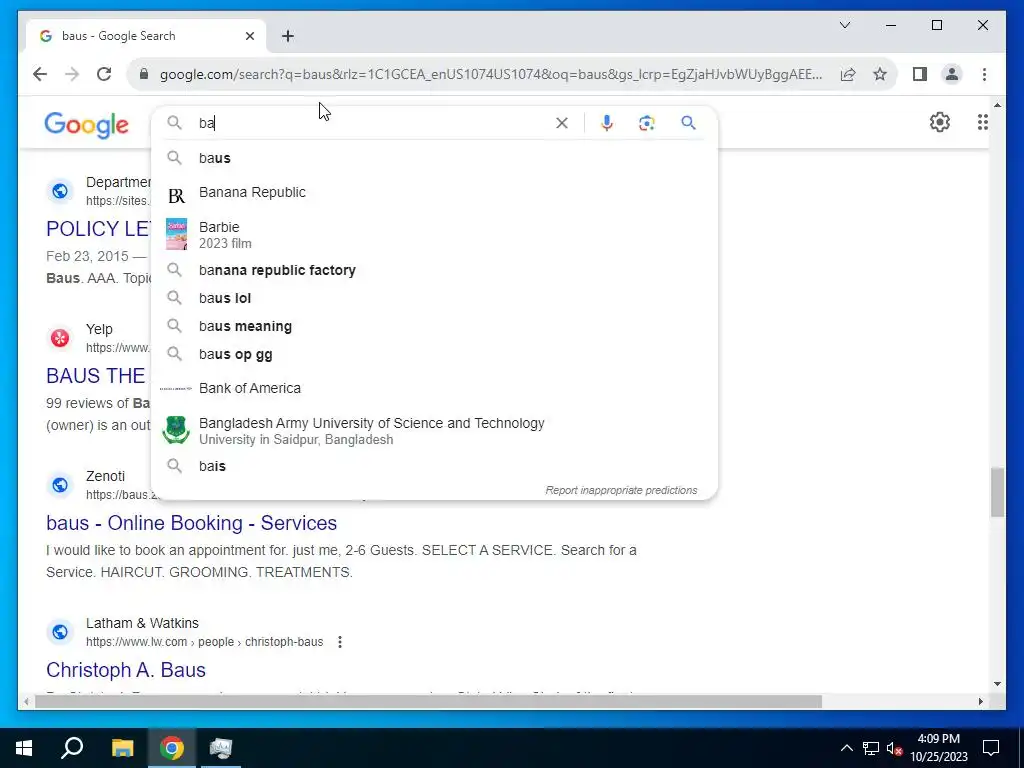
Task: Choose the 'bais' suggestion
Action: 434,466
